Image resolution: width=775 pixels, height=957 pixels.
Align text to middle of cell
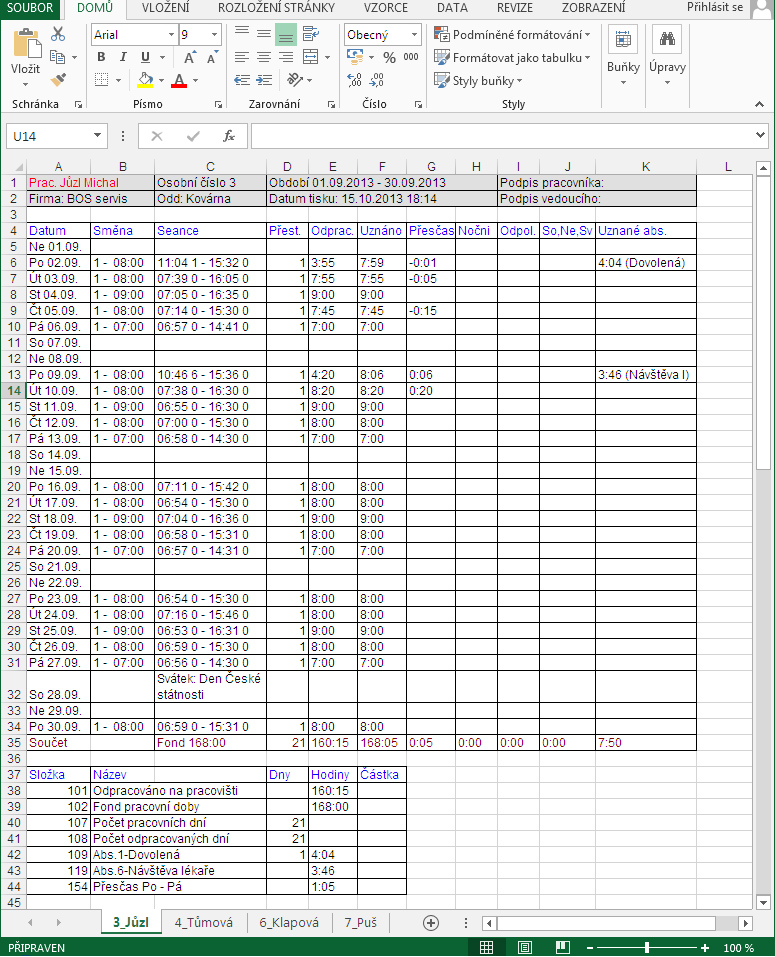point(264,32)
